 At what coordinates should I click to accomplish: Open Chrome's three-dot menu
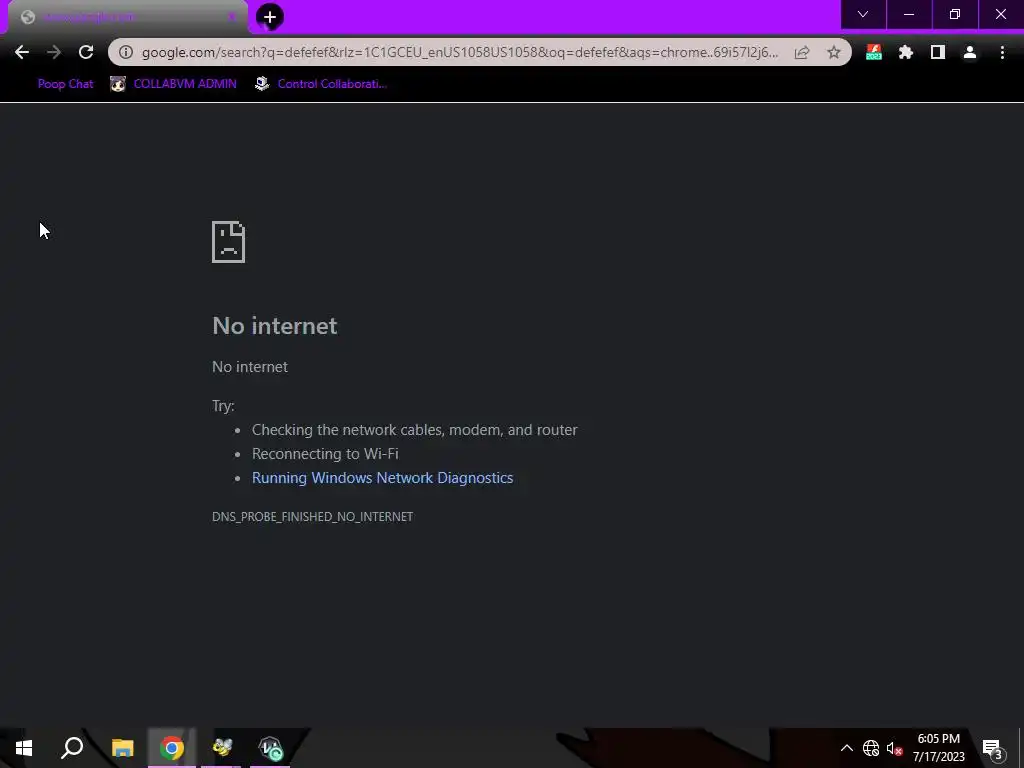click(1002, 52)
